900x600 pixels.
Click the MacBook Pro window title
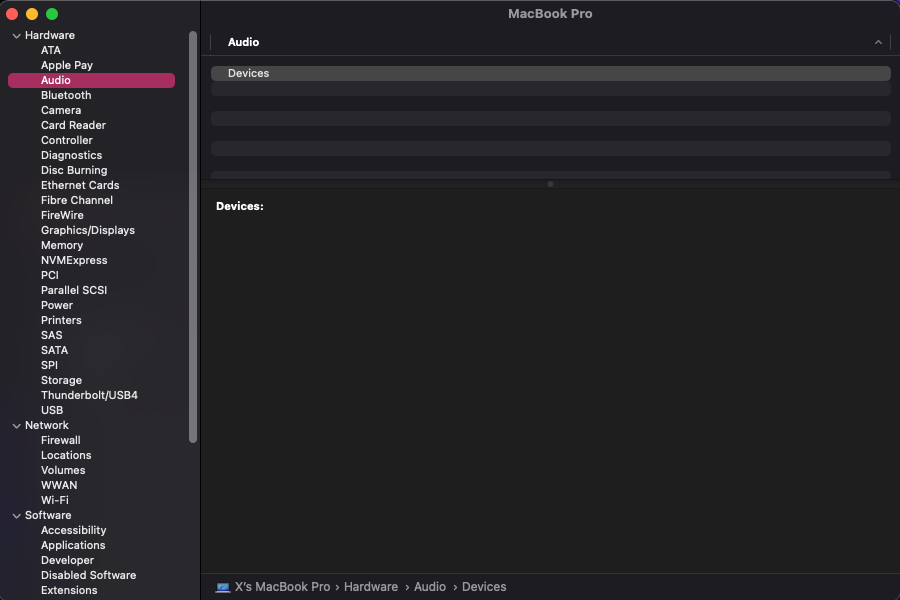click(x=550, y=14)
